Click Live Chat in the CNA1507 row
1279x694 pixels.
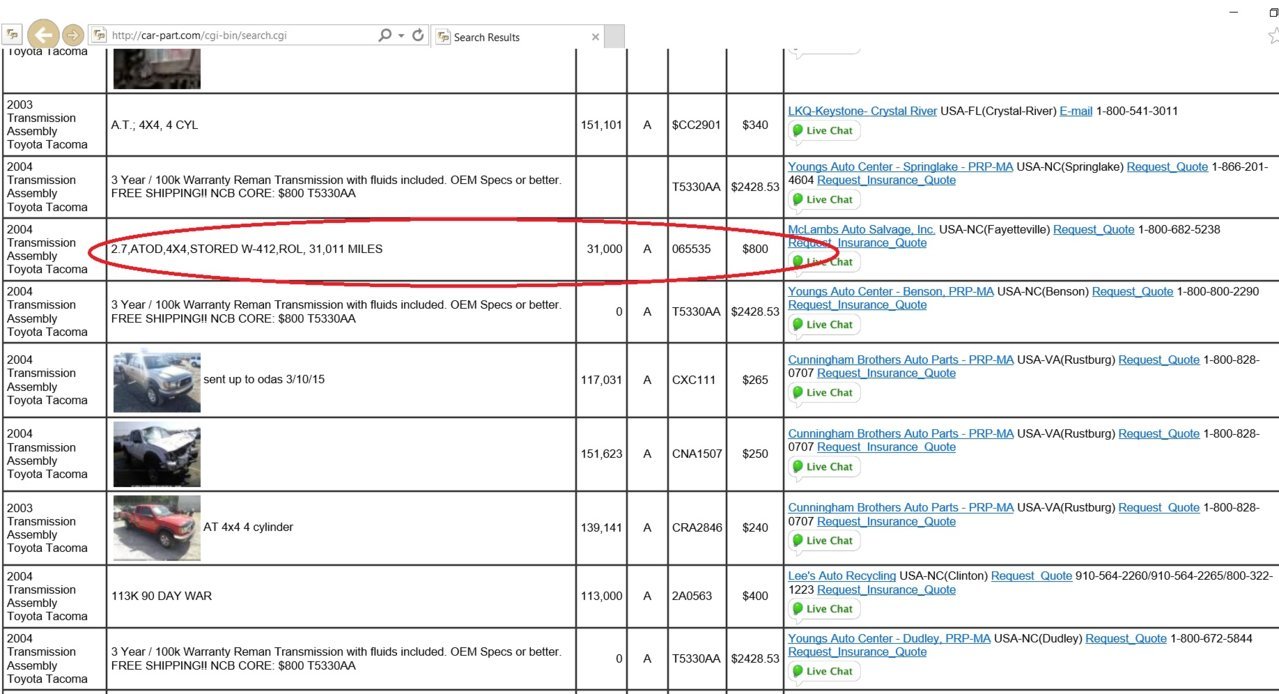pyautogui.click(x=825, y=467)
